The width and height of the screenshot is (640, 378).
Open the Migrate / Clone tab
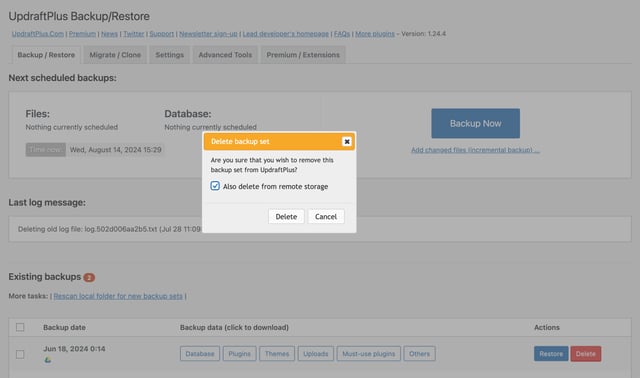(115, 55)
